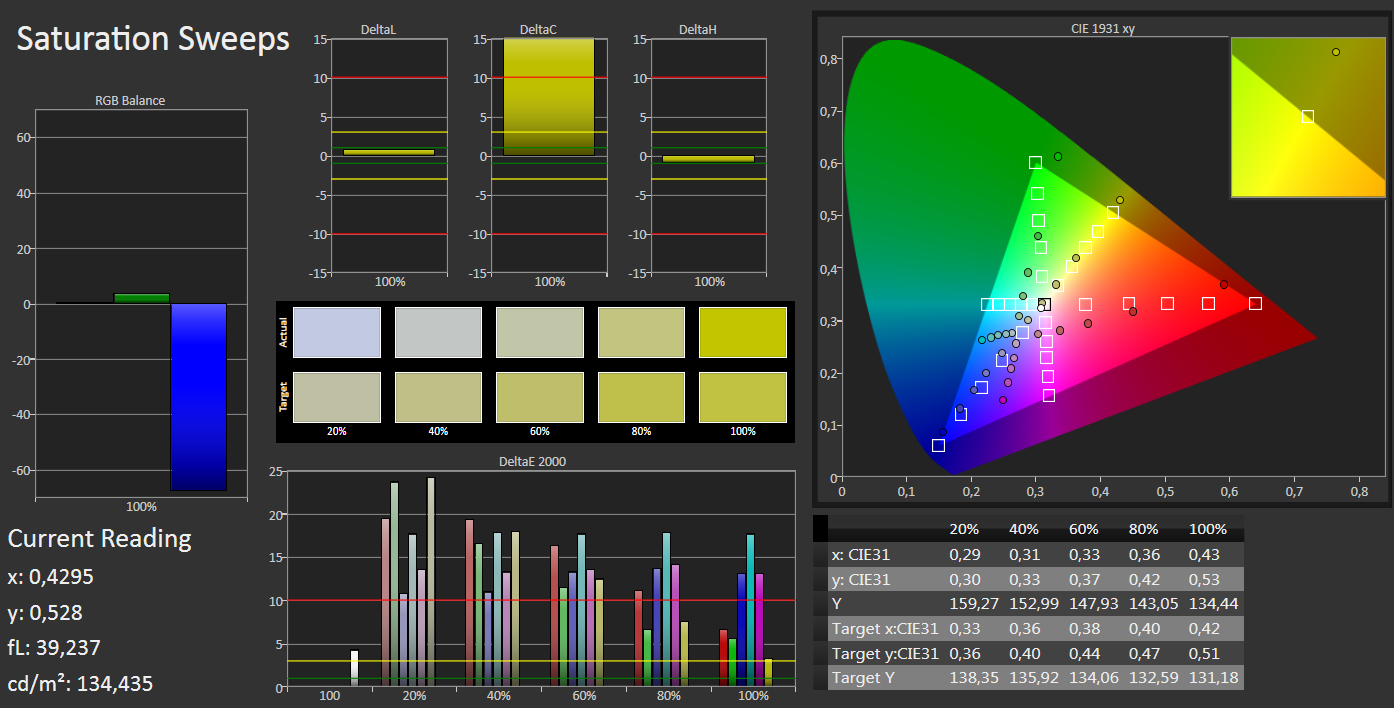Click the 60% Target color swatch

(x=540, y=397)
